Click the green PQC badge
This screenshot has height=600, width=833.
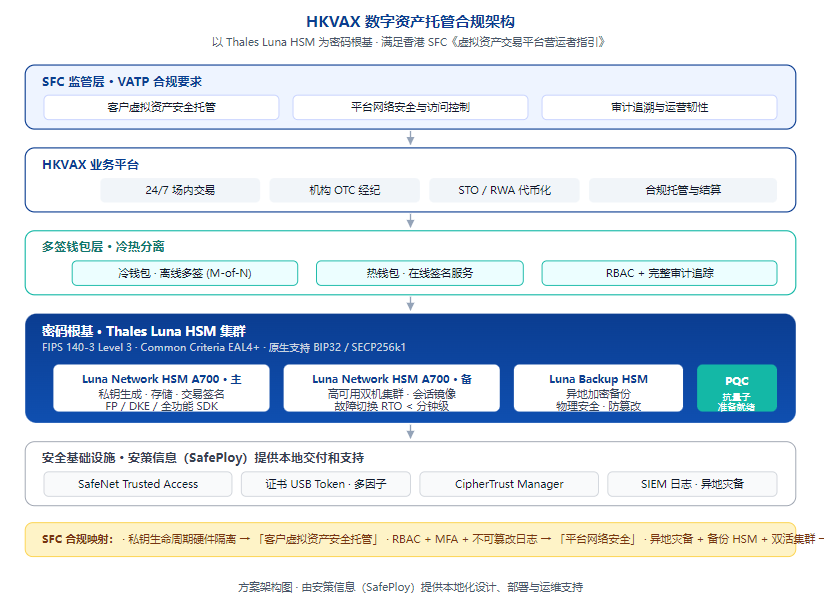(x=737, y=388)
